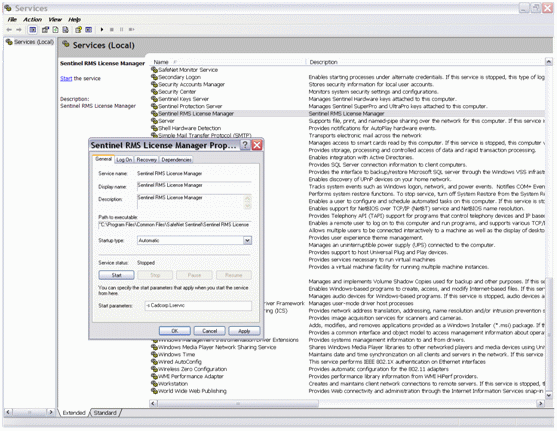The image size is (557, 431).
Task: Click the gear icon beside WMI Performance Adapter
Action: coord(154,376)
